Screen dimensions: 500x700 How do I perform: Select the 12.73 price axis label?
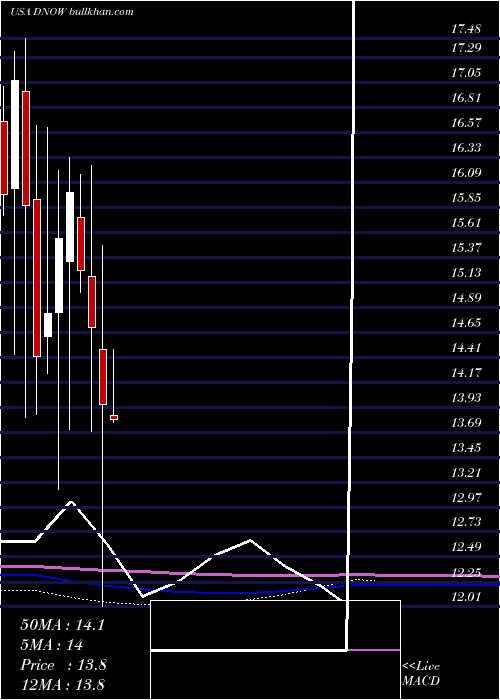tap(466, 521)
